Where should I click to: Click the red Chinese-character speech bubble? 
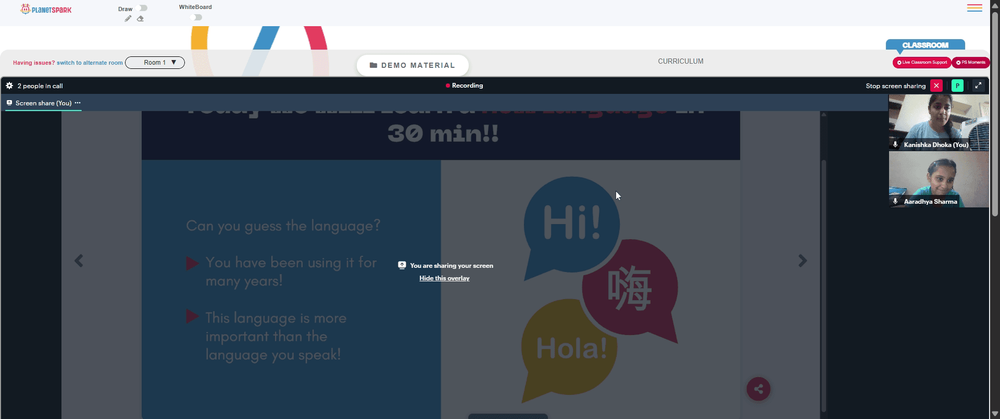(x=629, y=290)
